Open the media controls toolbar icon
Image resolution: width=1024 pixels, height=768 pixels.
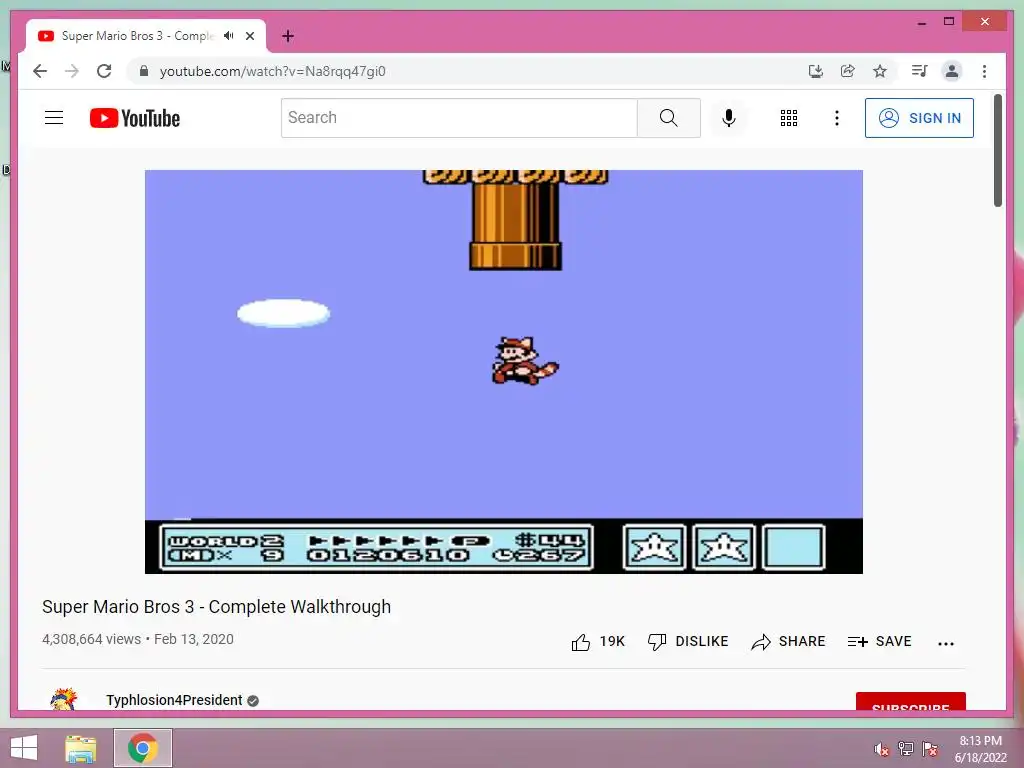[x=920, y=71]
